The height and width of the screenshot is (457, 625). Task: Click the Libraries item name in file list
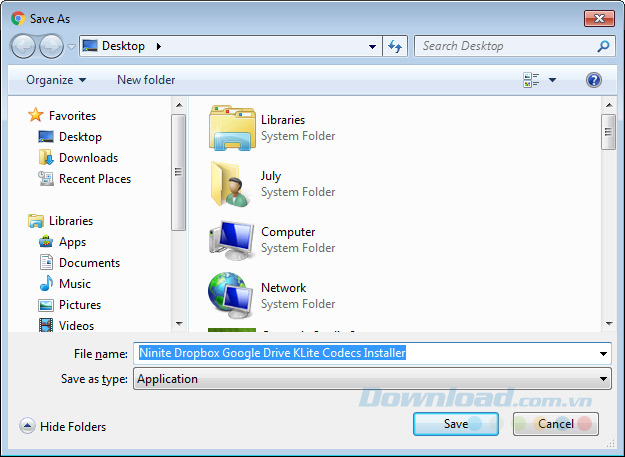[283, 120]
